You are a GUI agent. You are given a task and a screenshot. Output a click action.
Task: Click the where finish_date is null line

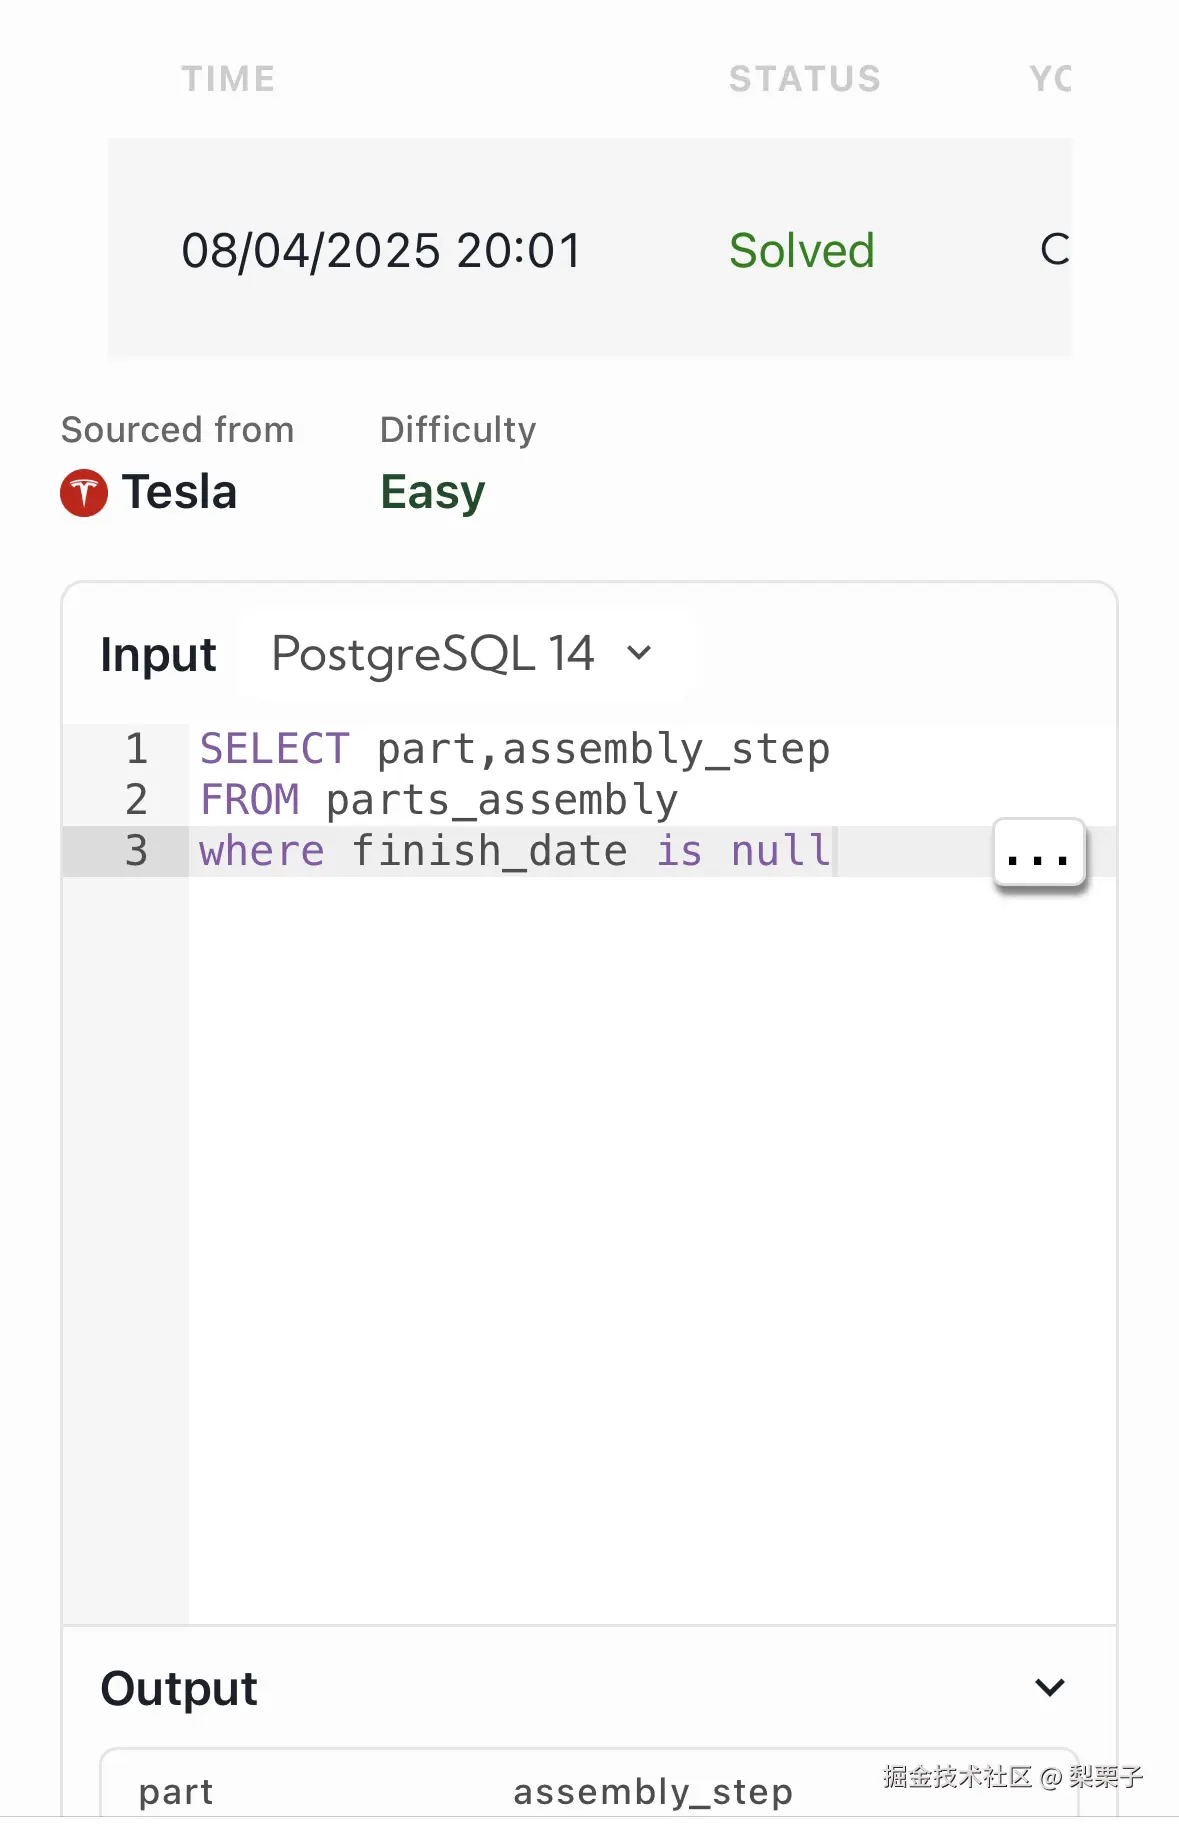pos(514,851)
